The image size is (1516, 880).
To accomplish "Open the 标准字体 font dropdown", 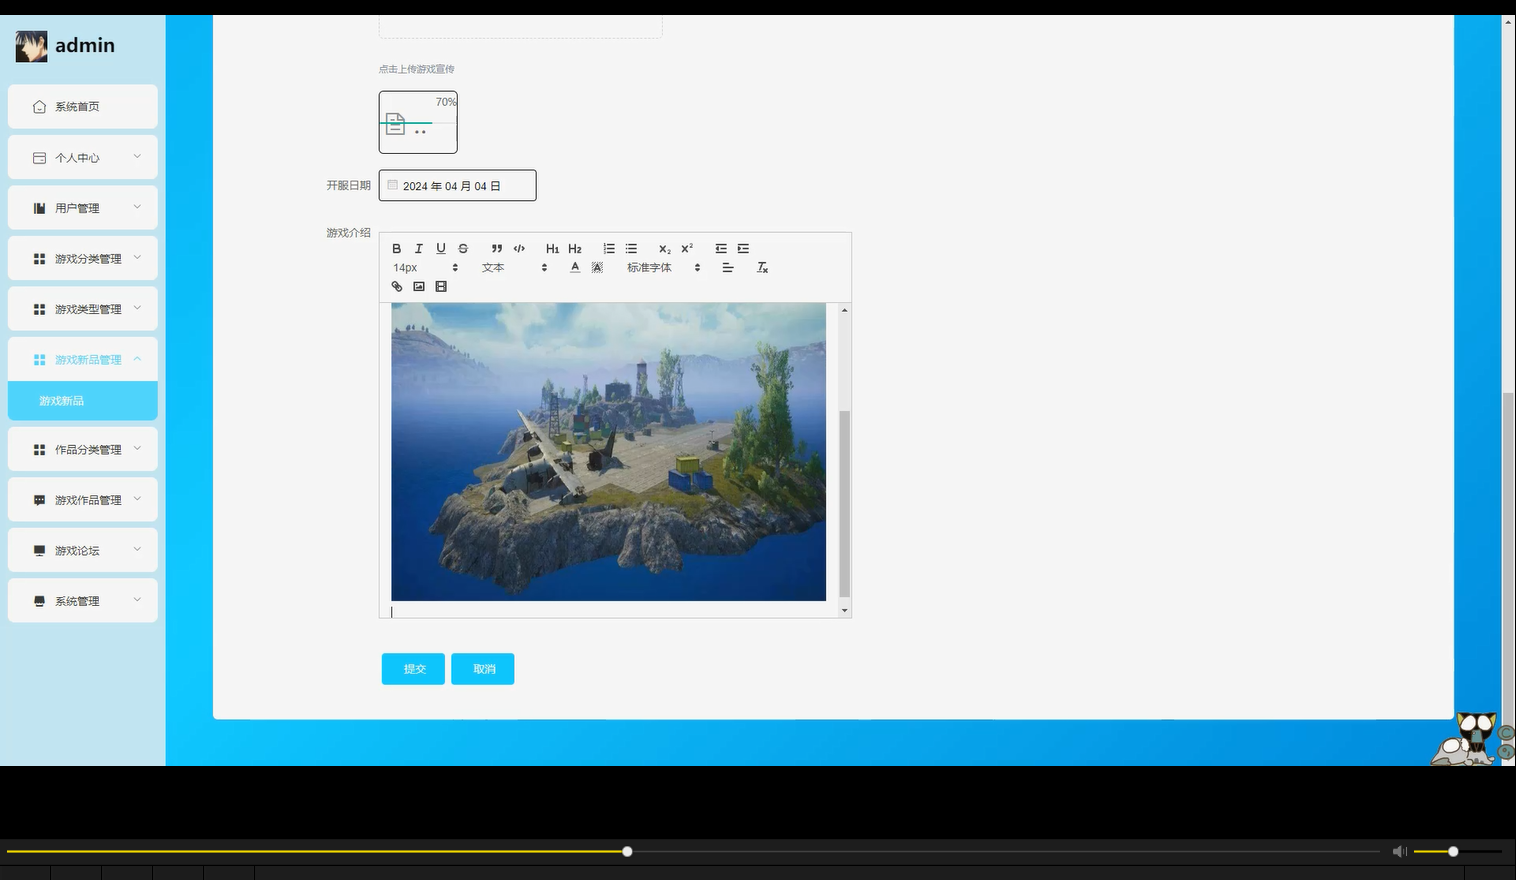I will pos(663,268).
